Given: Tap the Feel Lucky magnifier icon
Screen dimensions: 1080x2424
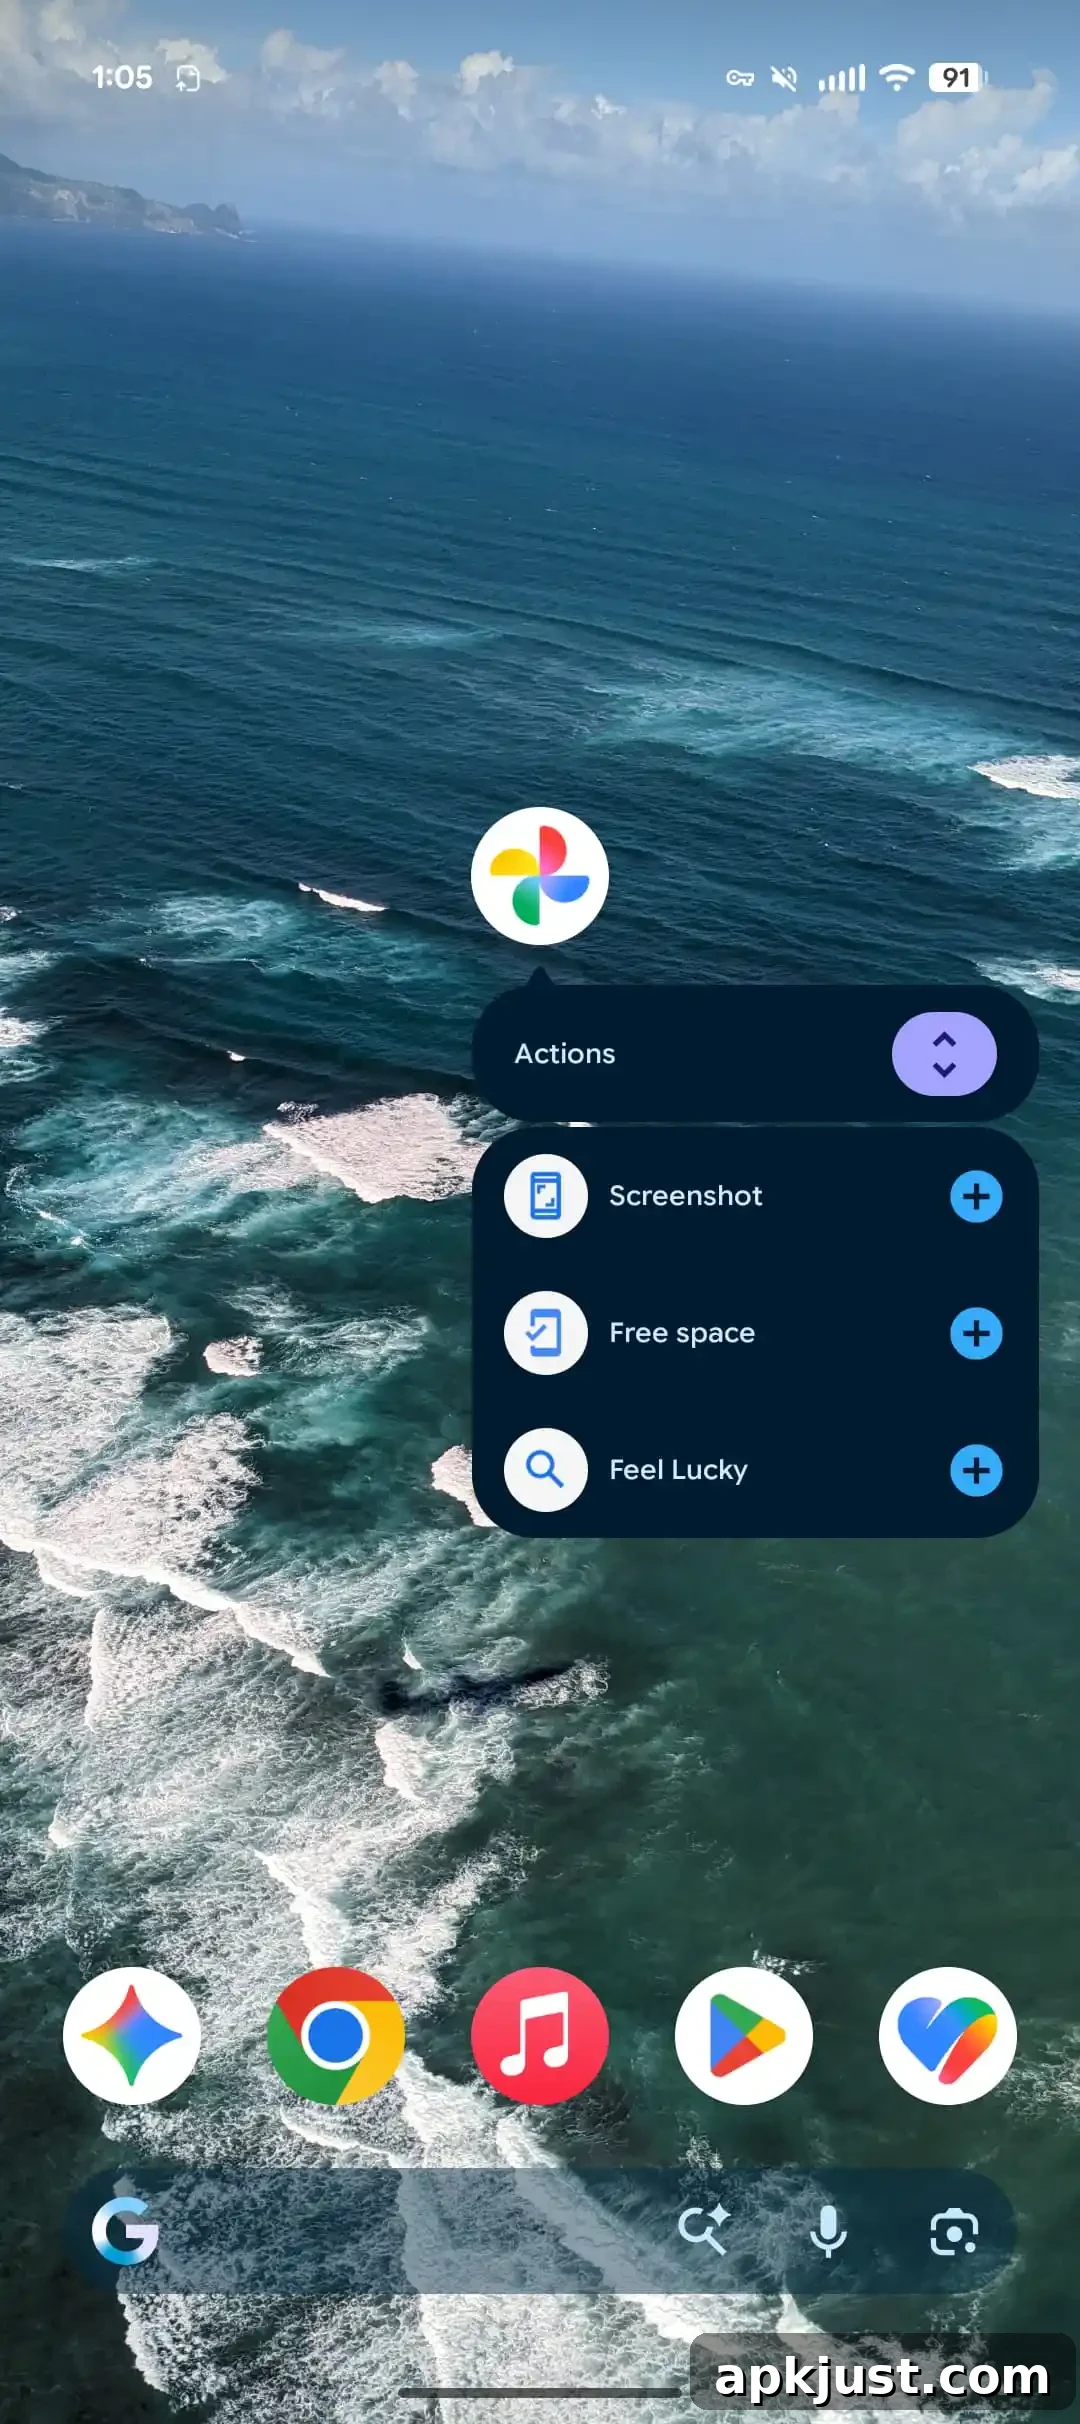Looking at the screenshot, I should point(545,1470).
